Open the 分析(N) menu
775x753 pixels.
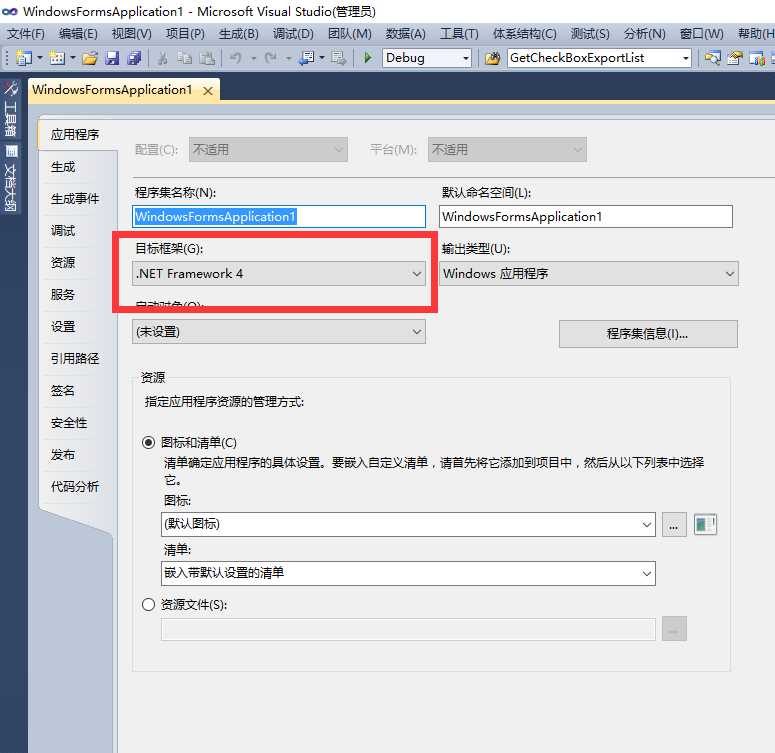point(645,34)
